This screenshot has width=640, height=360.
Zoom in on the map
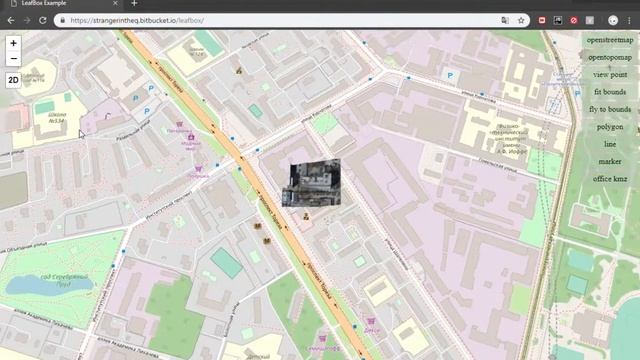pyautogui.click(x=13, y=43)
